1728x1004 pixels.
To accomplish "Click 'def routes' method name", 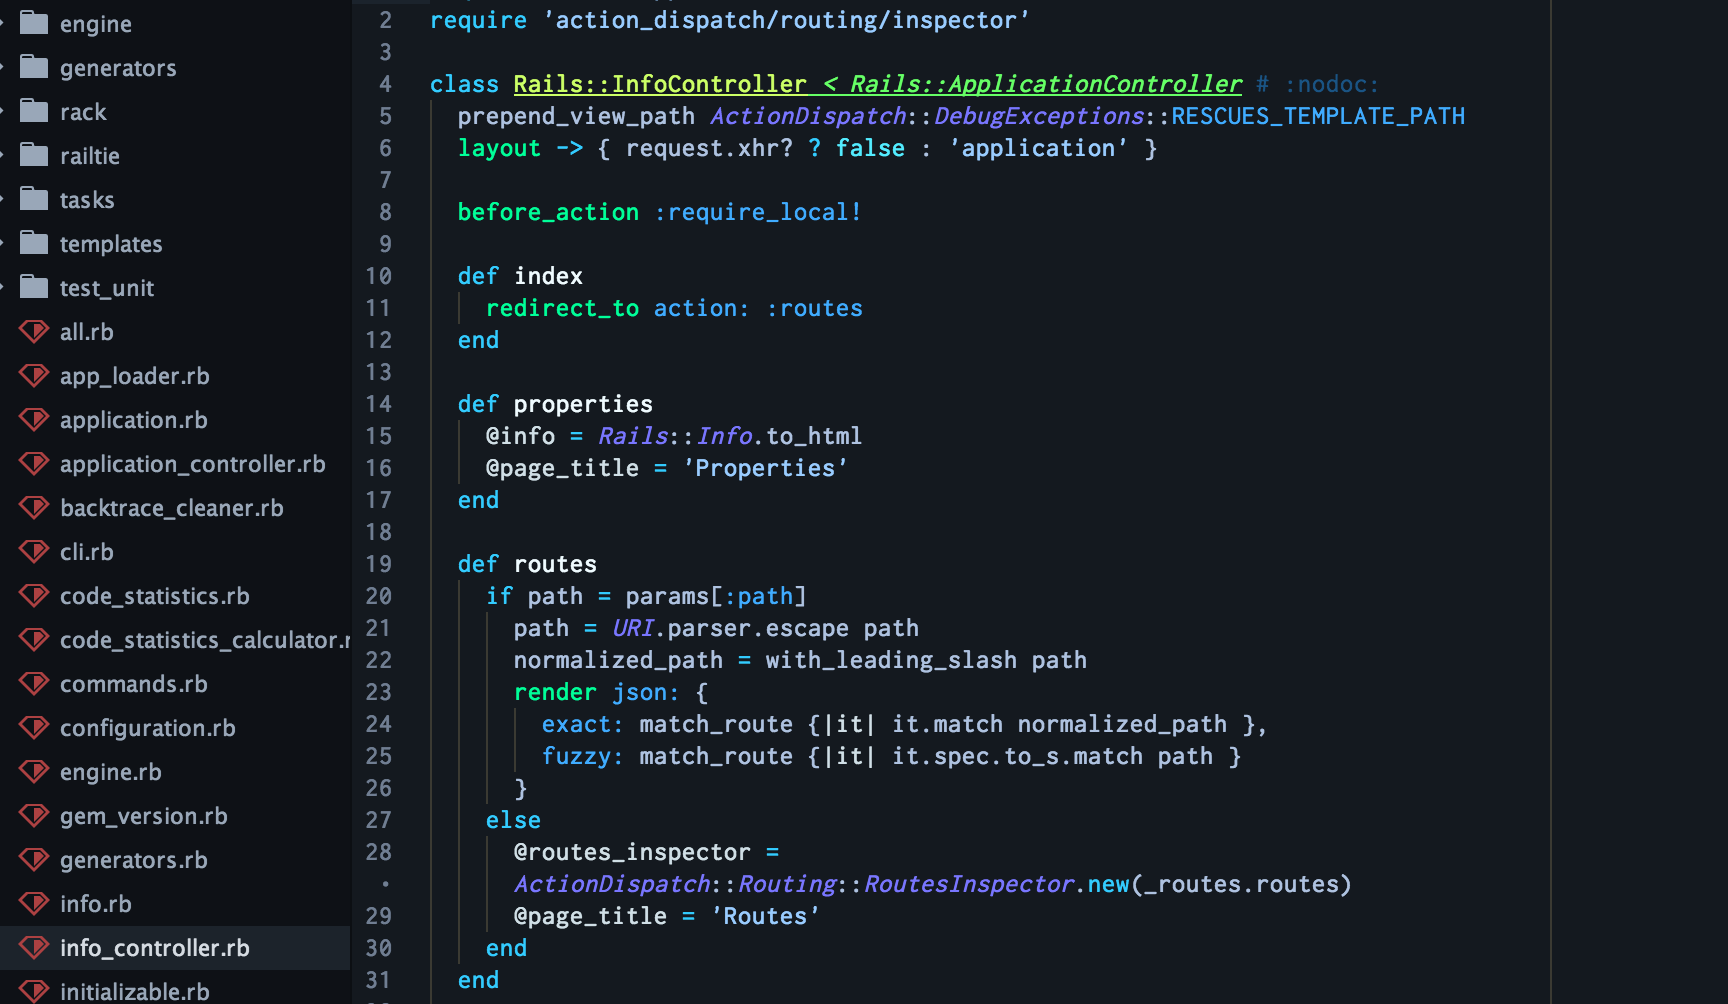I will (x=555, y=564).
